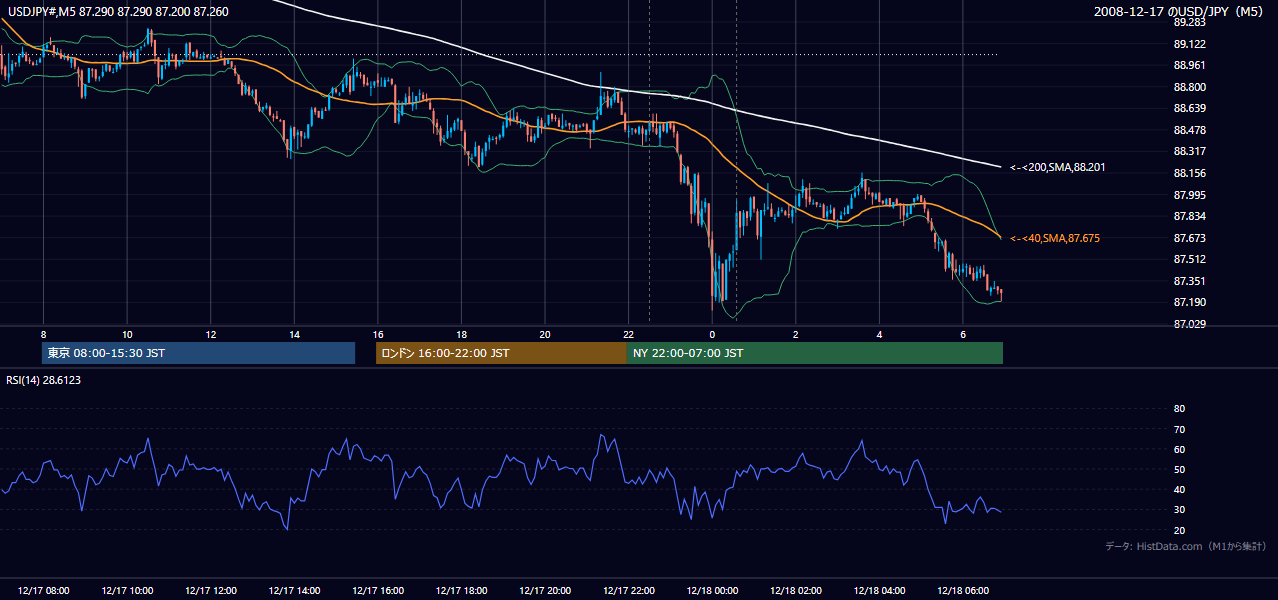This screenshot has height=600, width=1278.
Task: Click timestamp 12/17 18:00 on bottom axis
Action: click(461, 591)
